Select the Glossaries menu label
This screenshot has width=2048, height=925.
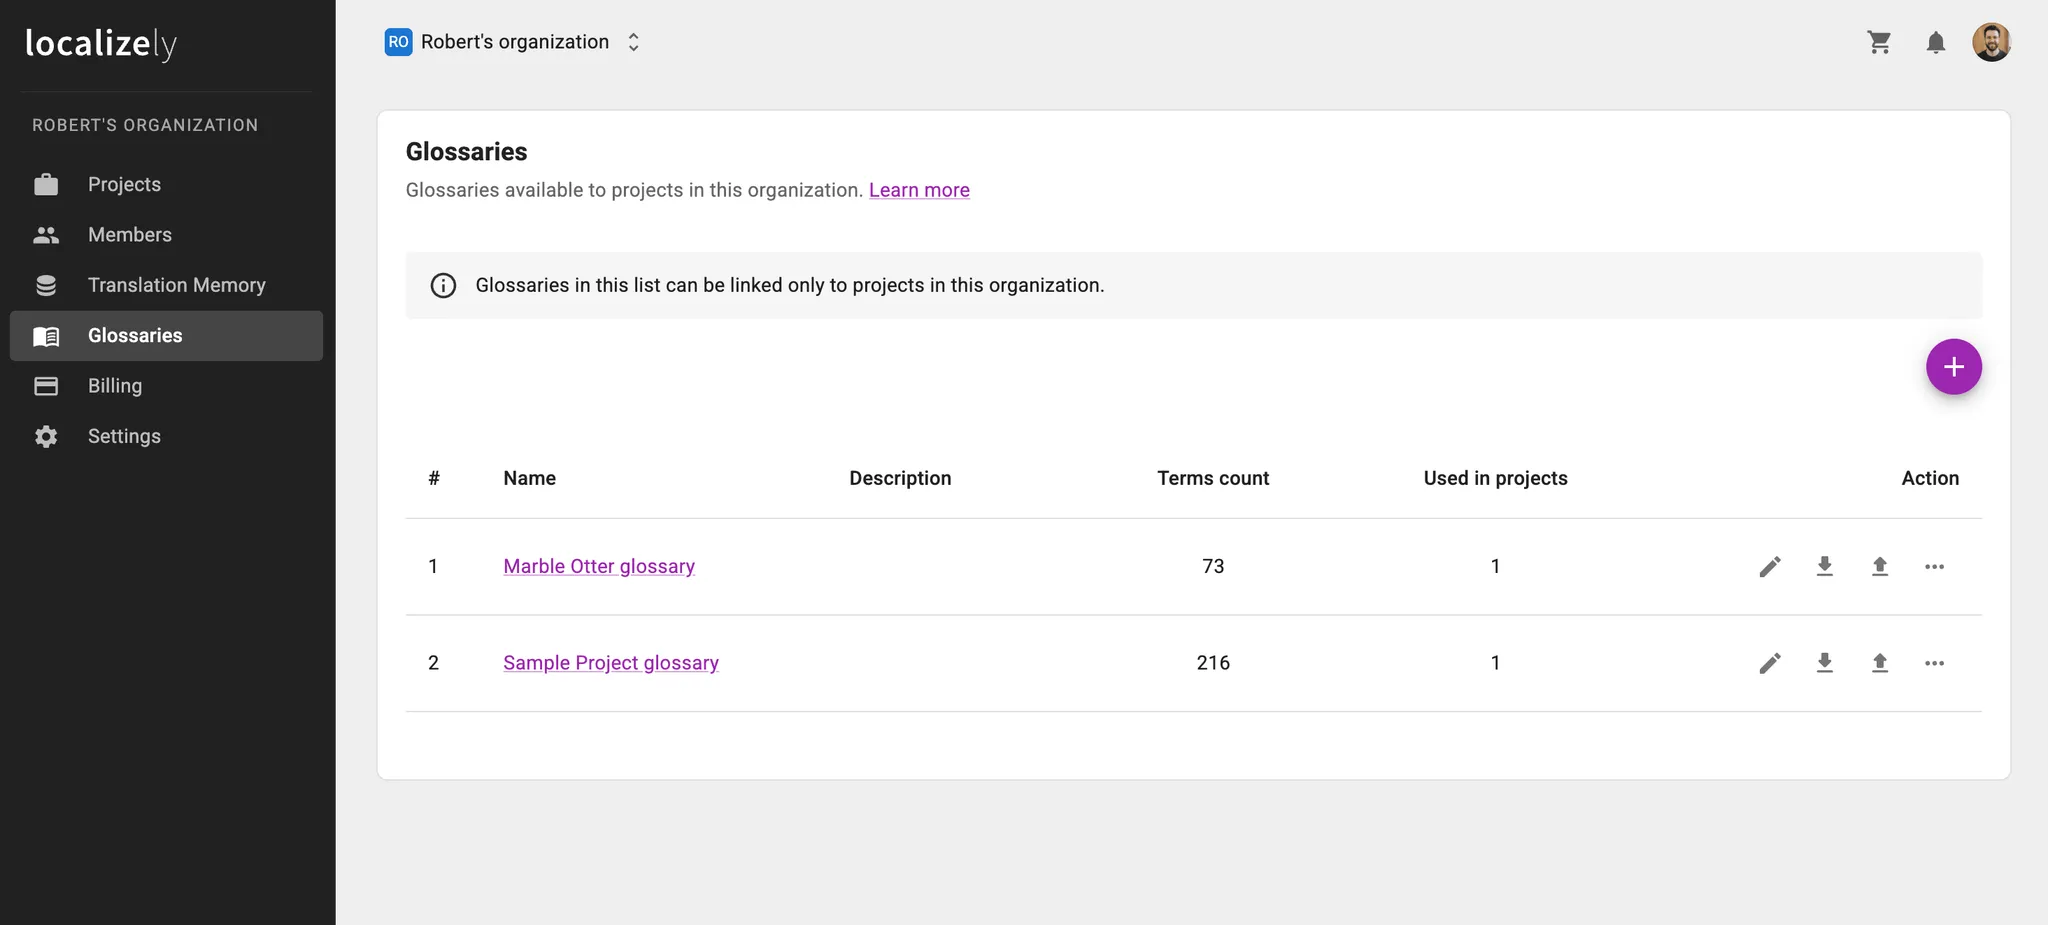135,336
